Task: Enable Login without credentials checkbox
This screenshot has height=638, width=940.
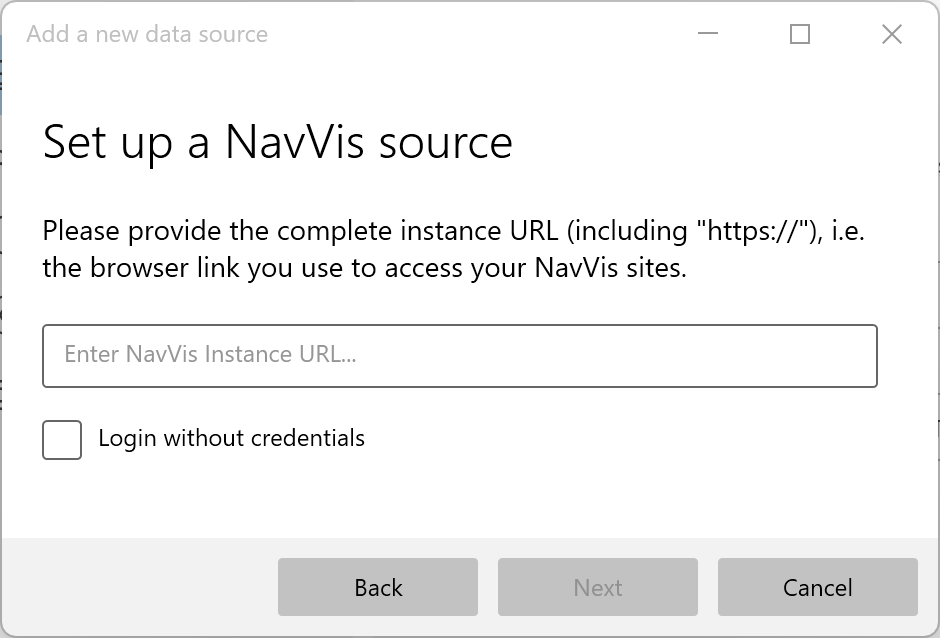Action: point(62,440)
